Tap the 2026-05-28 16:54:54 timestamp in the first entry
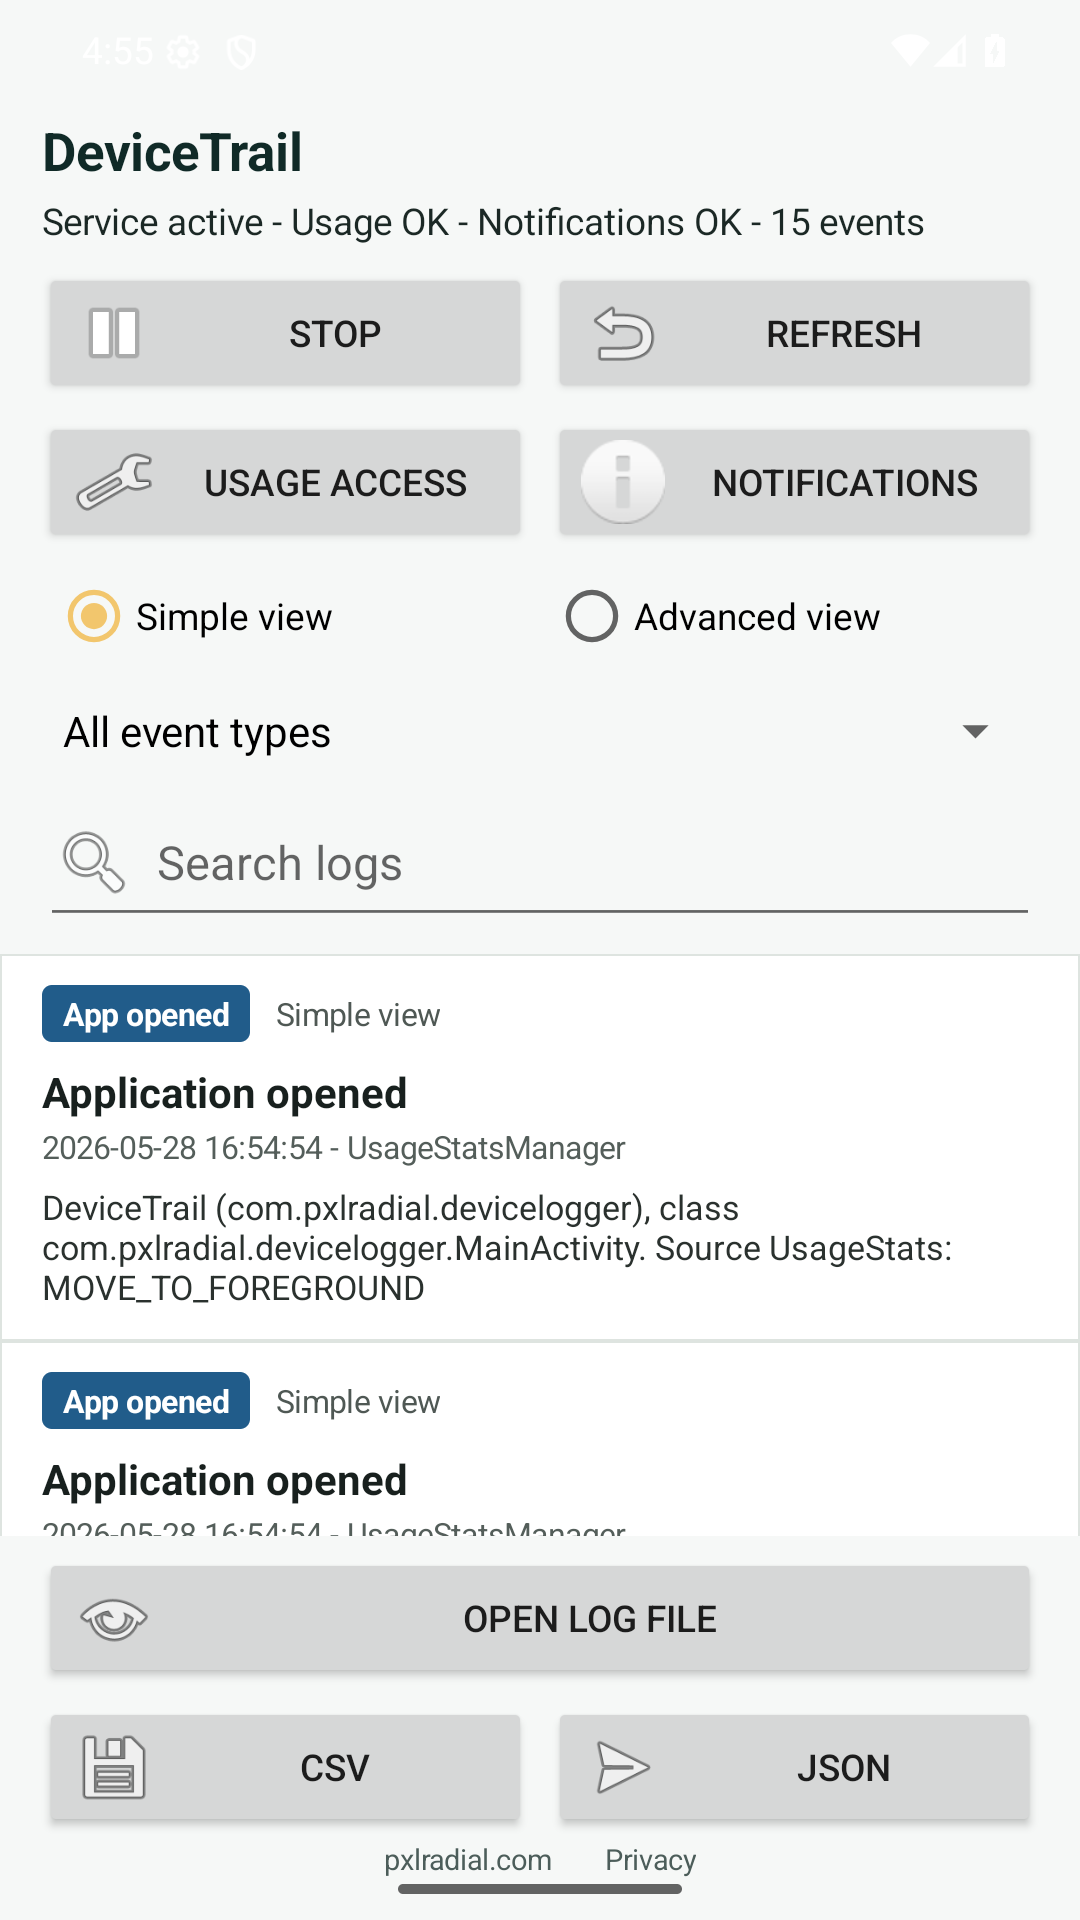Screen dimensions: 1080x1920 point(182,1148)
